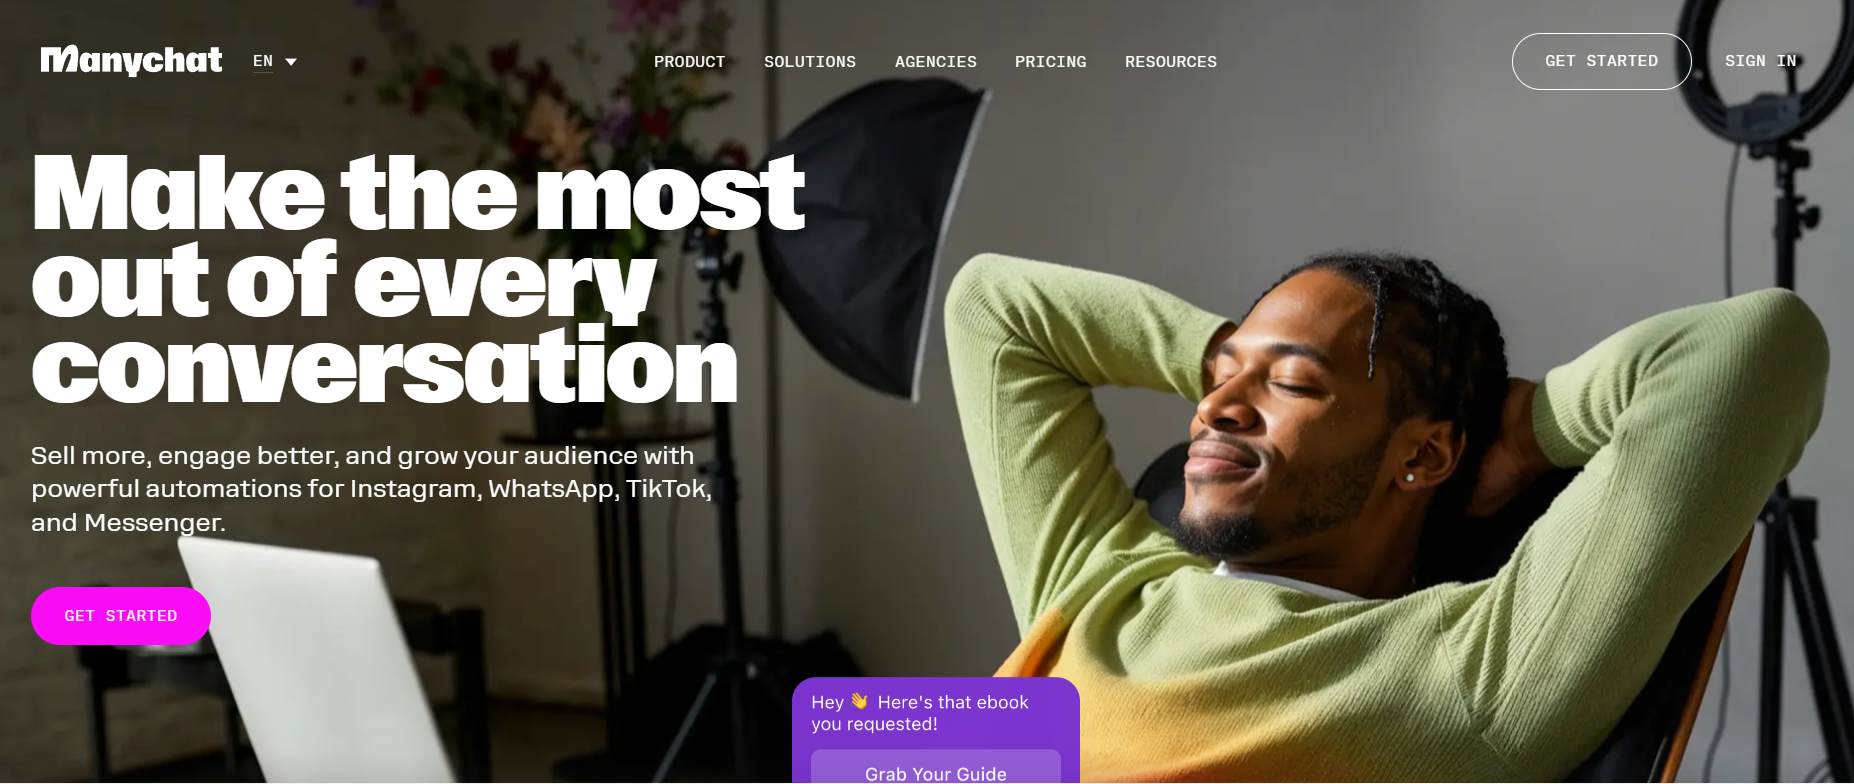Expand the Resources menu

[1170, 62]
